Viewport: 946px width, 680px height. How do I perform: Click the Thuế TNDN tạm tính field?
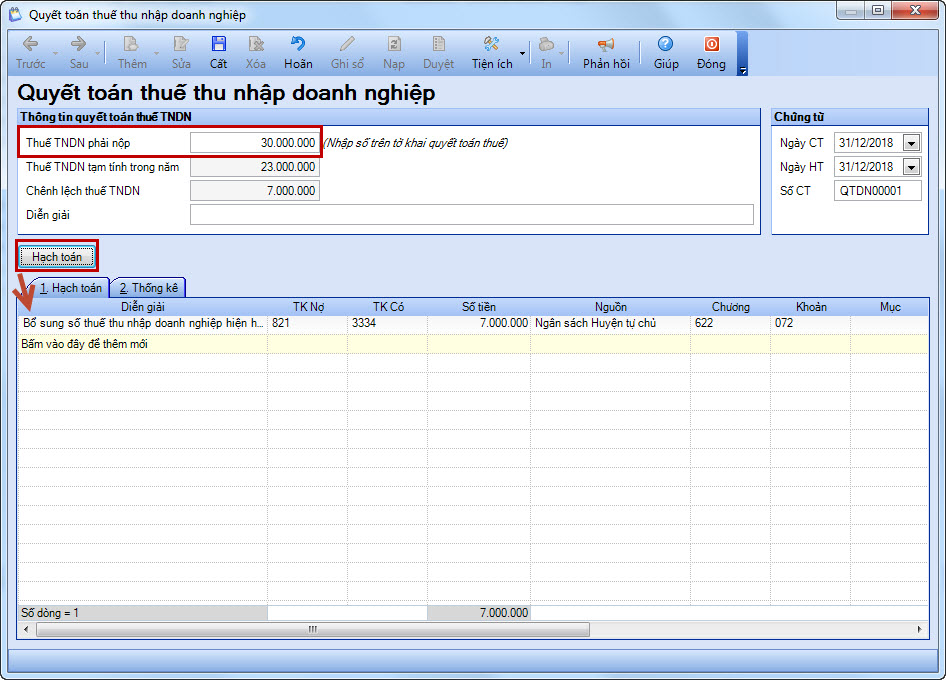255,167
